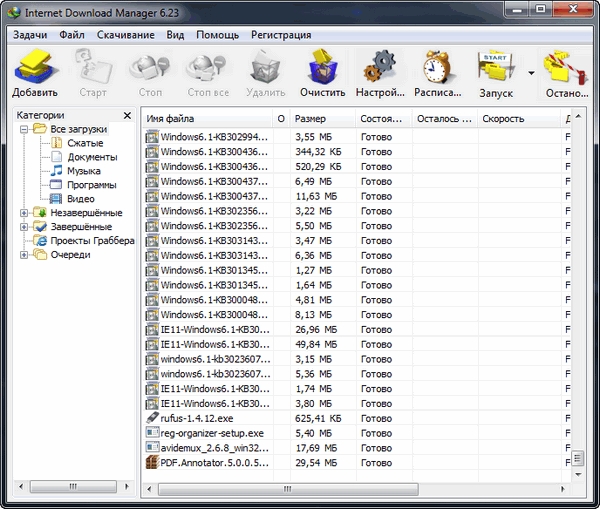Image resolution: width=600 pixels, height=509 pixels.
Task: Sort by Имя файла column header
Action: point(207,119)
